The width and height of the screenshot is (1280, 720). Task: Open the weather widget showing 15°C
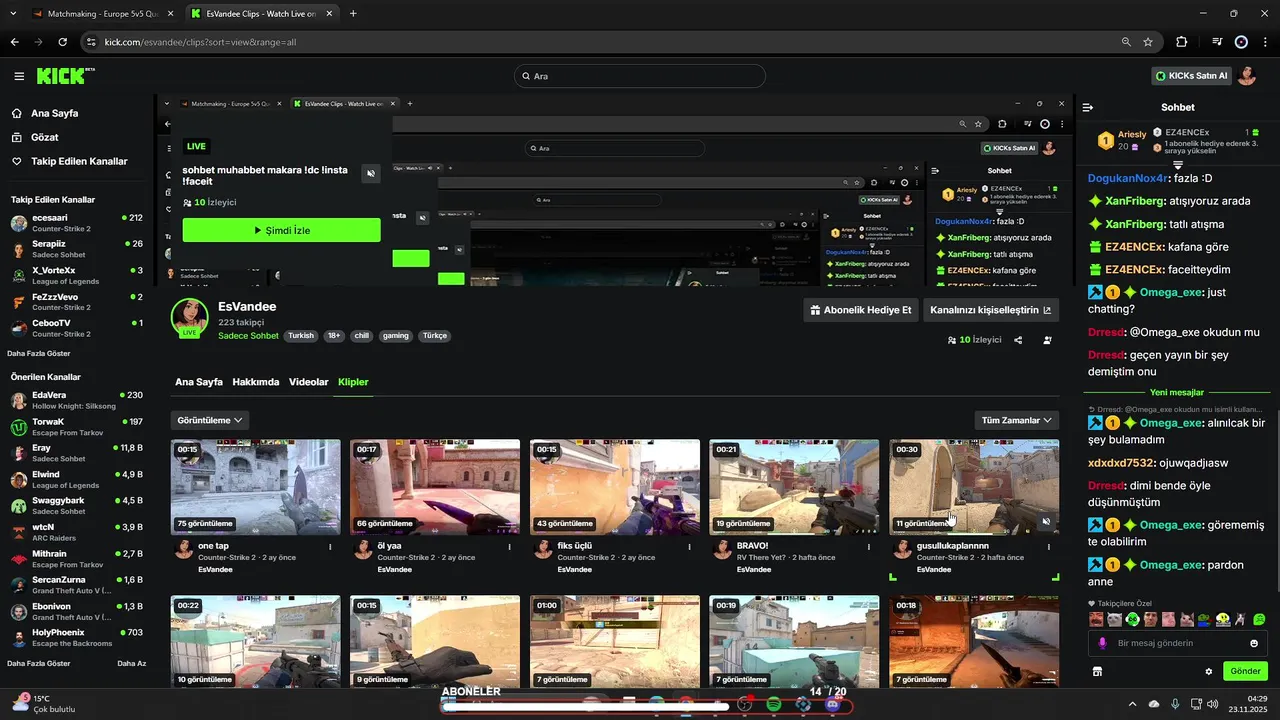click(x=45, y=704)
